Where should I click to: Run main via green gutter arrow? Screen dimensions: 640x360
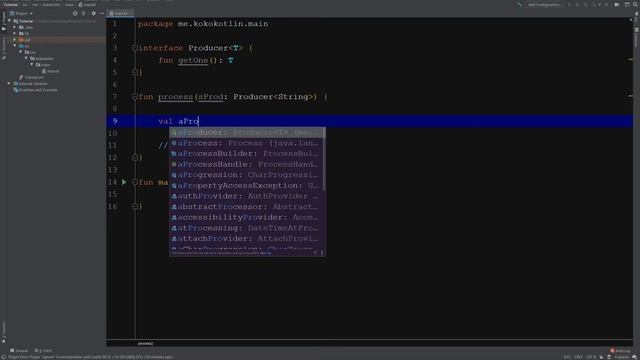pyautogui.click(x=124, y=182)
